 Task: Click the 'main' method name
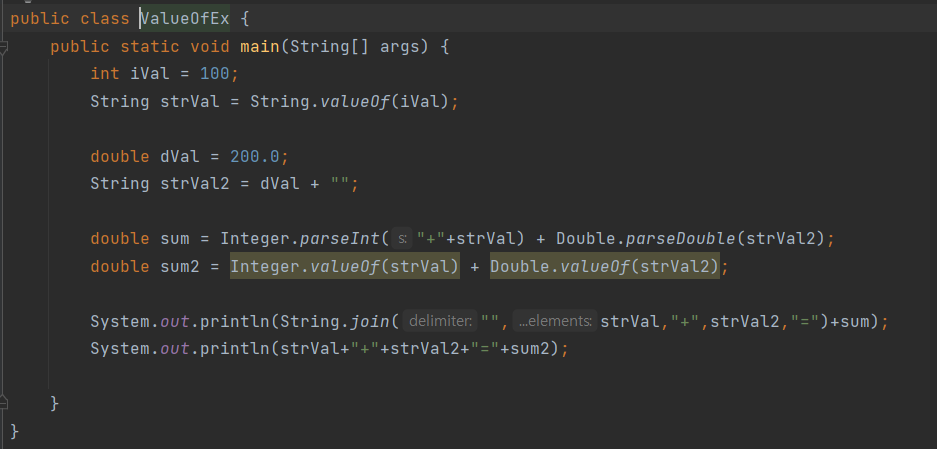pos(260,47)
